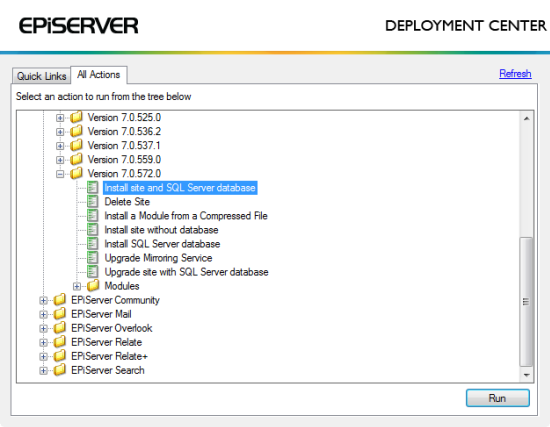Click the EPiServer Overlook folder icon
Screen dimensions: 550x427
pyautogui.click(x=60, y=327)
